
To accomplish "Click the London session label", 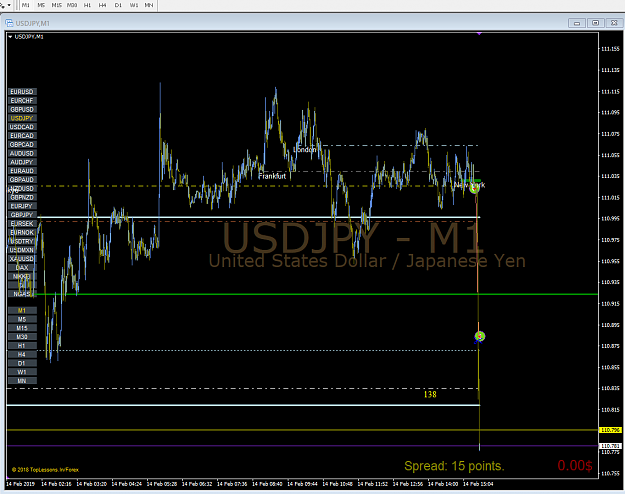I will pos(305,150).
